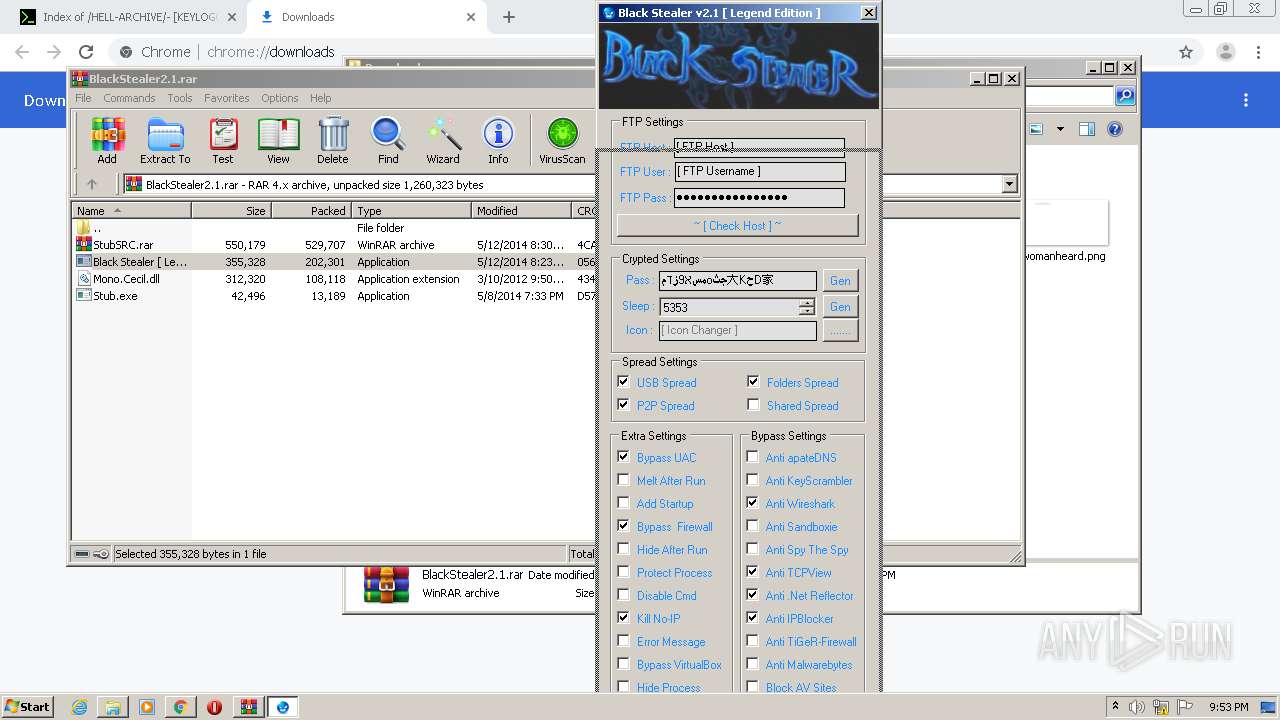Uncheck the P2P Spread option
Image resolution: width=1280 pixels, height=720 pixels.
(x=623, y=405)
